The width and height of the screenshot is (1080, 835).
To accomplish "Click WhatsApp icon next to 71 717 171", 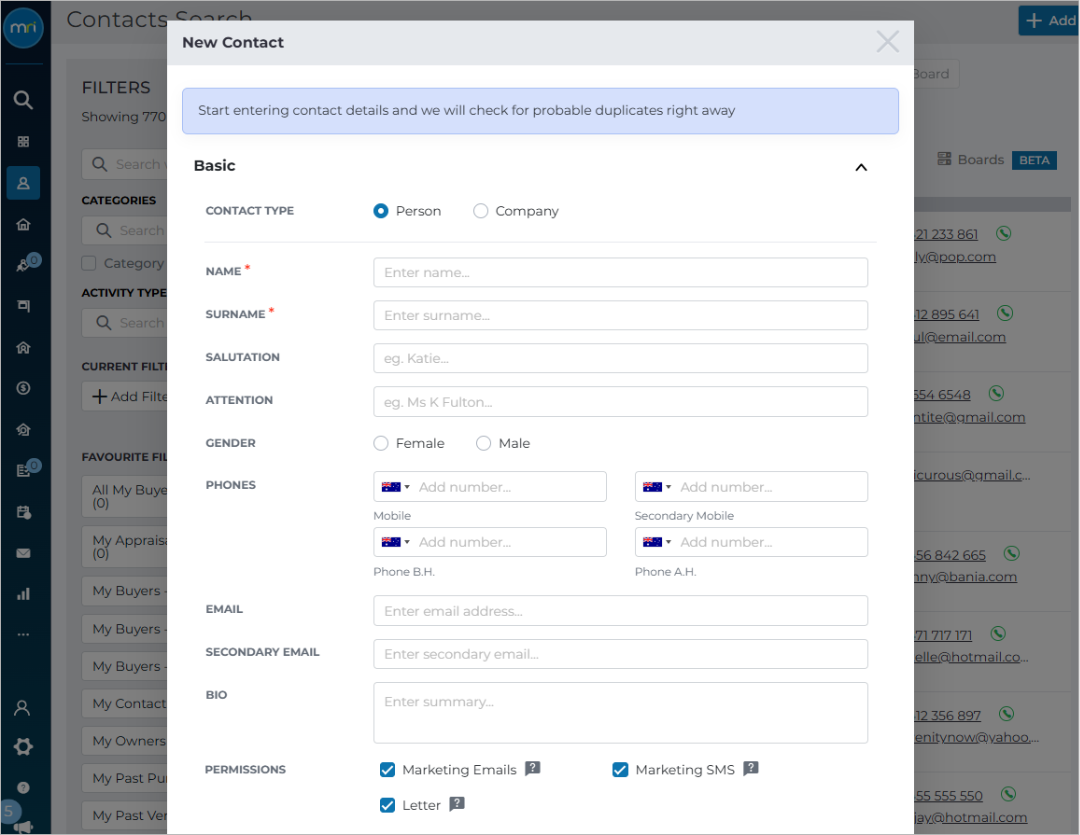I will [x=998, y=633].
